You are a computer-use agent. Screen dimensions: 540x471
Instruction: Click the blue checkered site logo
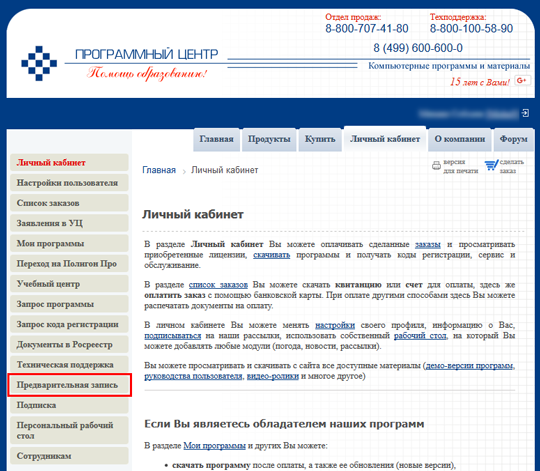[x=39, y=63]
